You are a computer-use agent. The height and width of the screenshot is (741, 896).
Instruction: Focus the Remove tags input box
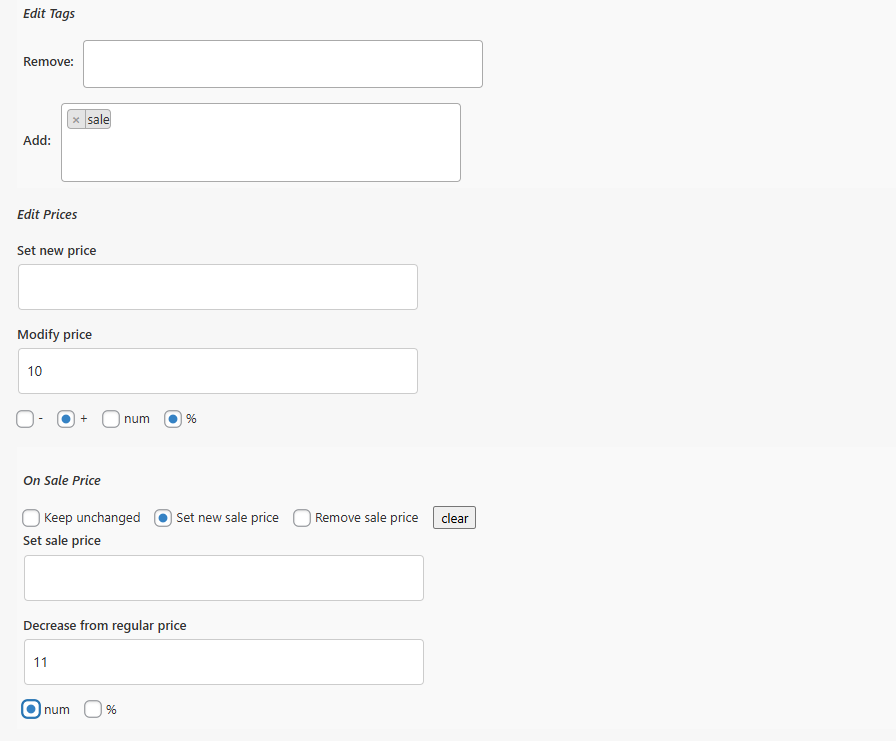pos(283,63)
